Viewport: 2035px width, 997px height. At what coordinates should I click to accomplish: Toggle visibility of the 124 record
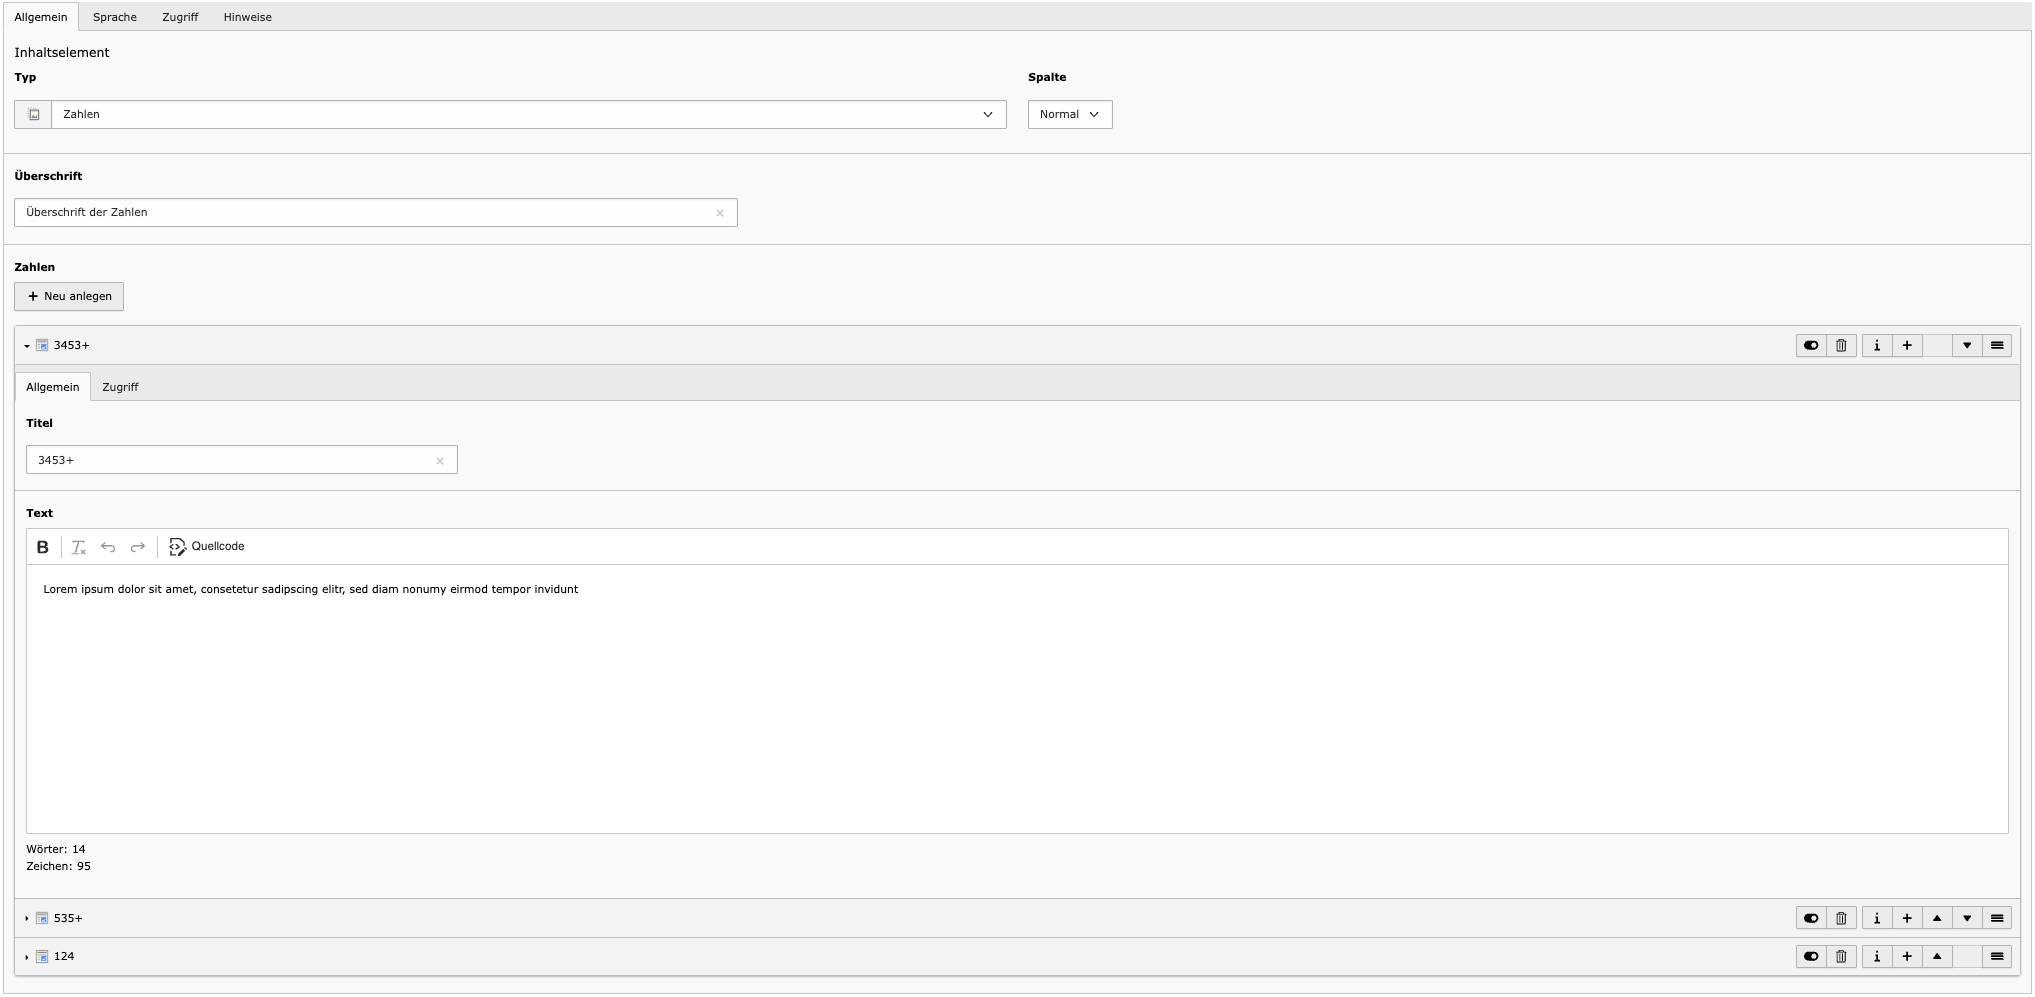click(1811, 957)
